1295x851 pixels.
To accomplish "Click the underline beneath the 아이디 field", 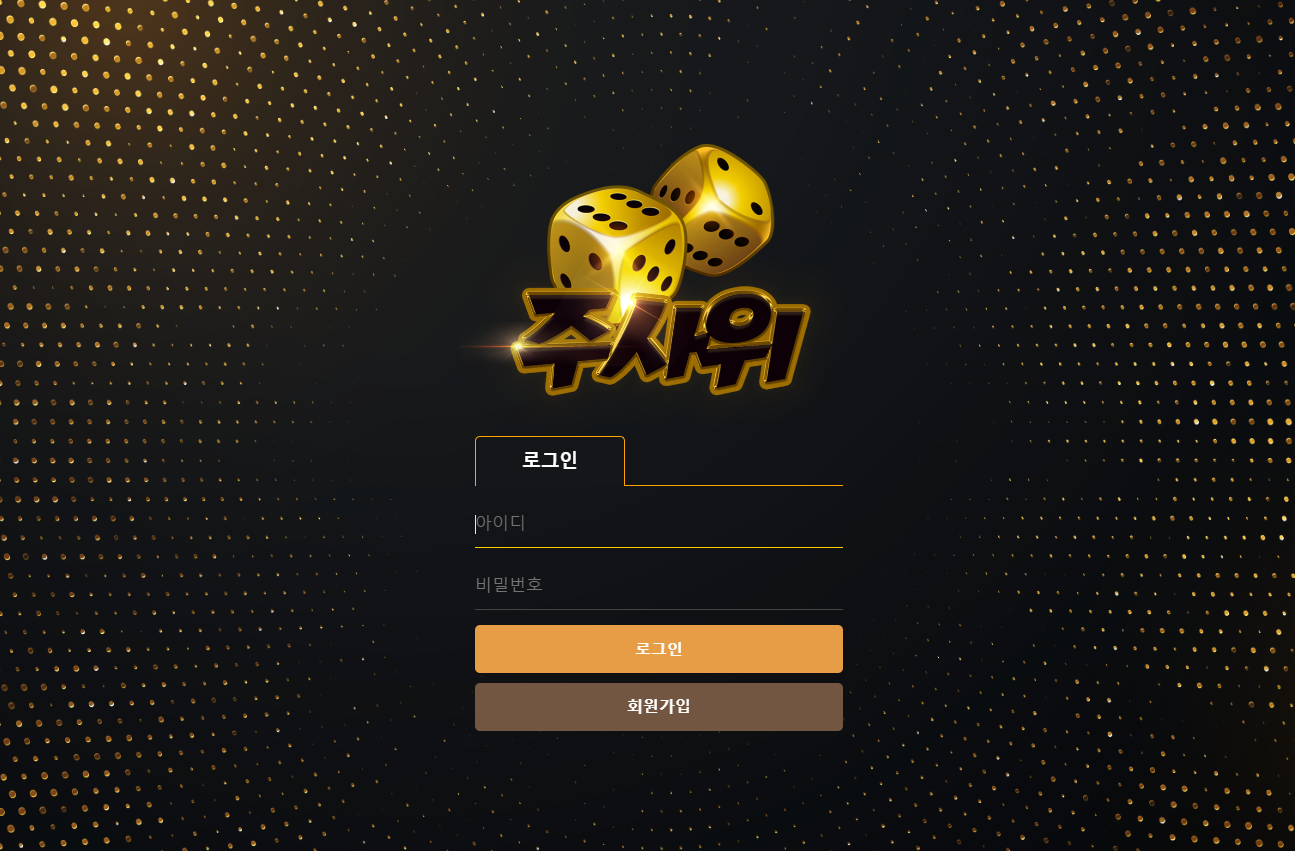I will tap(659, 547).
